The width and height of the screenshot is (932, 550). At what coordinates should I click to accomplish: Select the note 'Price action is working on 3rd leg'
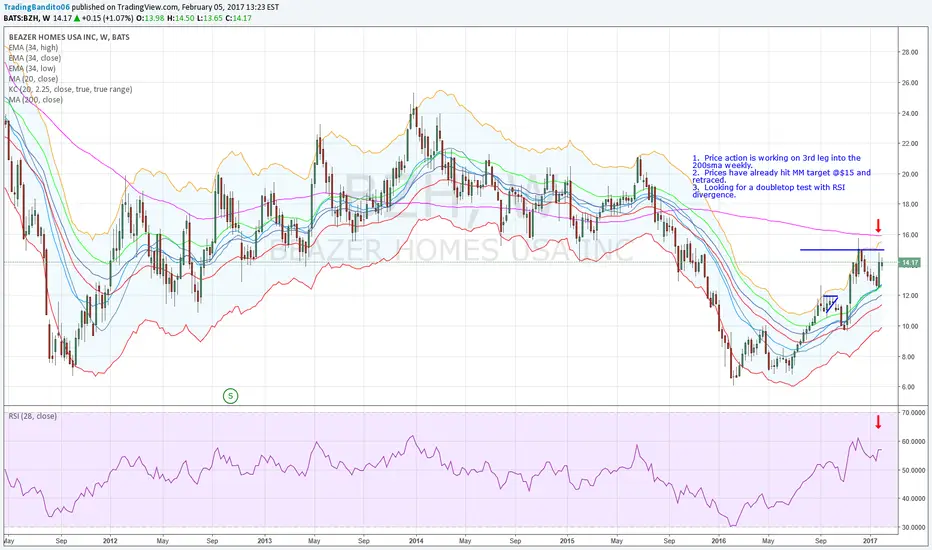coord(776,161)
